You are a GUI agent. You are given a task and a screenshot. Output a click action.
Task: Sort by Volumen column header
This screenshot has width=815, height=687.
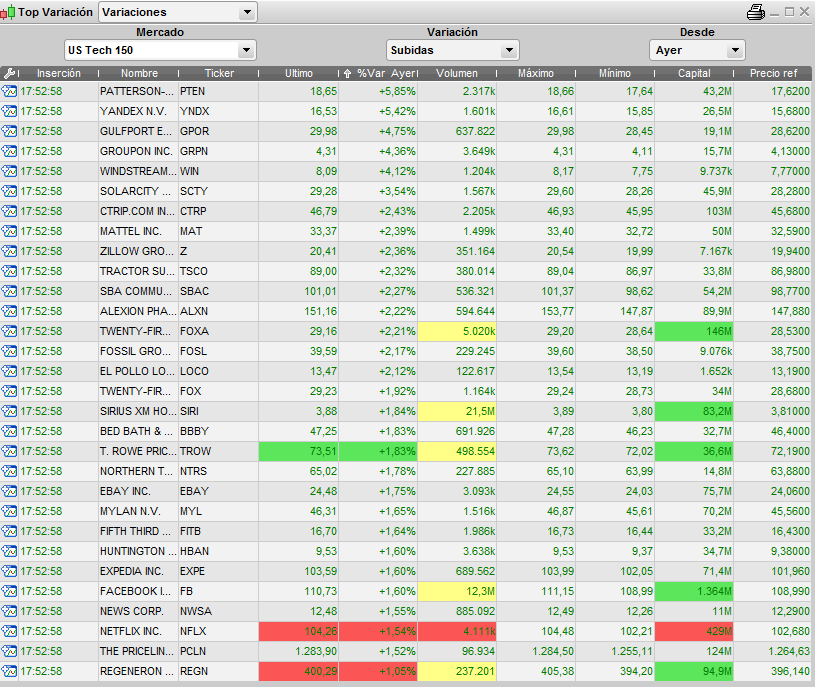coord(457,73)
